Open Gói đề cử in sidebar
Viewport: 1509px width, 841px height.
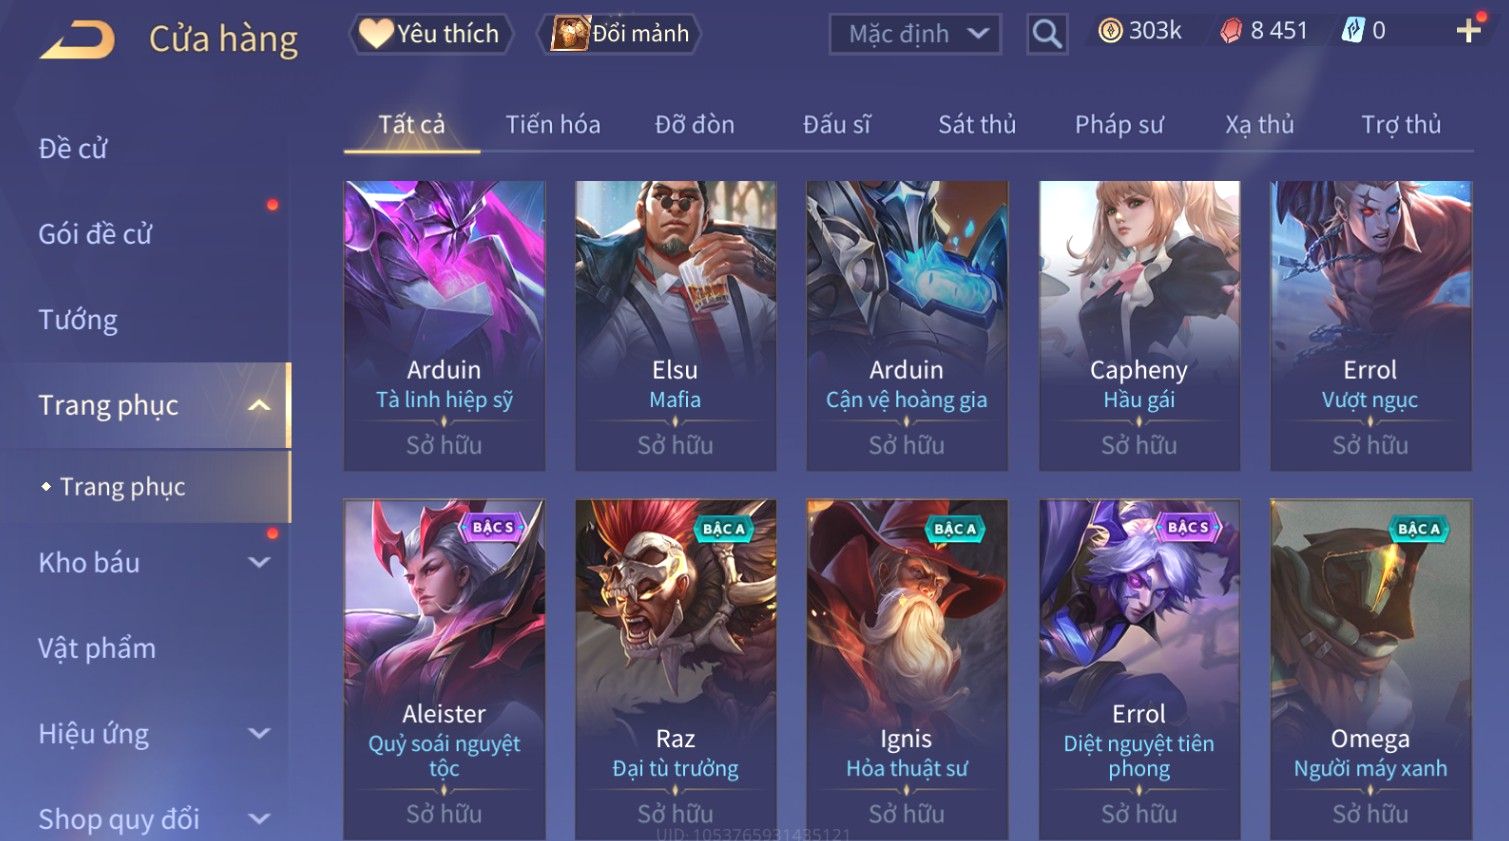click(x=95, y=234)
